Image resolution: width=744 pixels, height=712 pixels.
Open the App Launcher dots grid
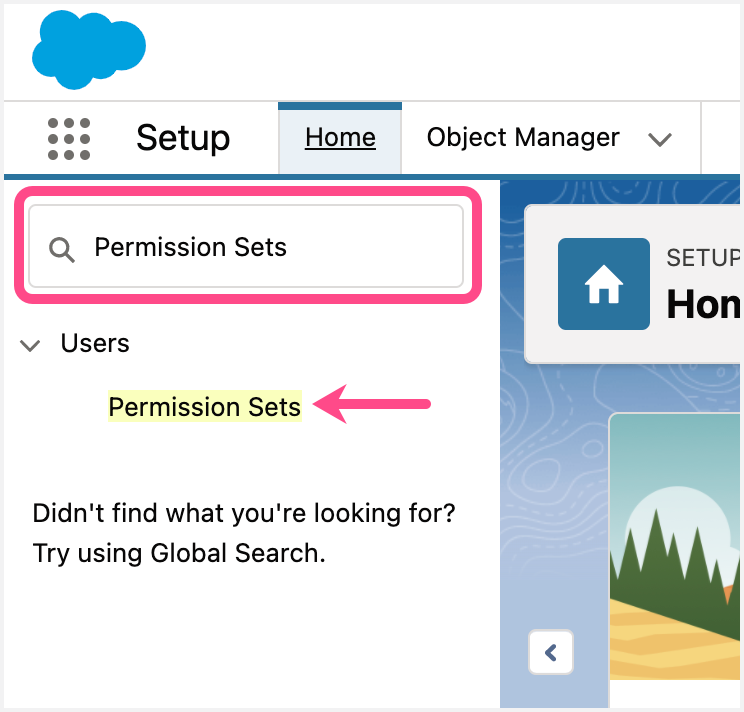[69, 138]
